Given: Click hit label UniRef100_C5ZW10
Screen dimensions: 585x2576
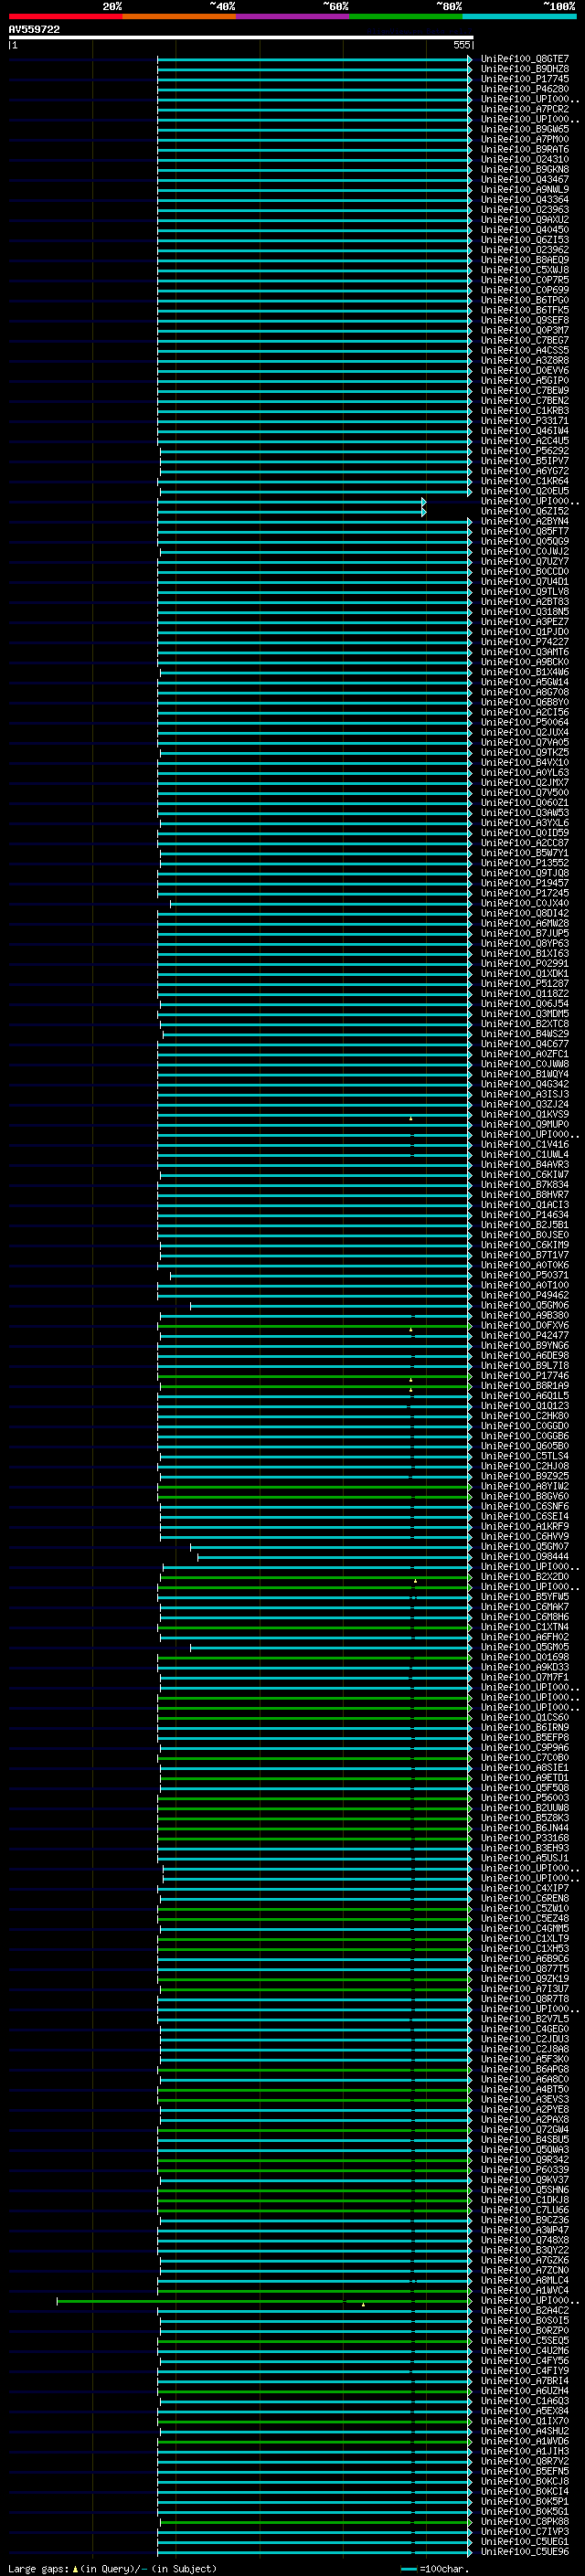Looking at the screenshot, I should (x=524, y=1908).
